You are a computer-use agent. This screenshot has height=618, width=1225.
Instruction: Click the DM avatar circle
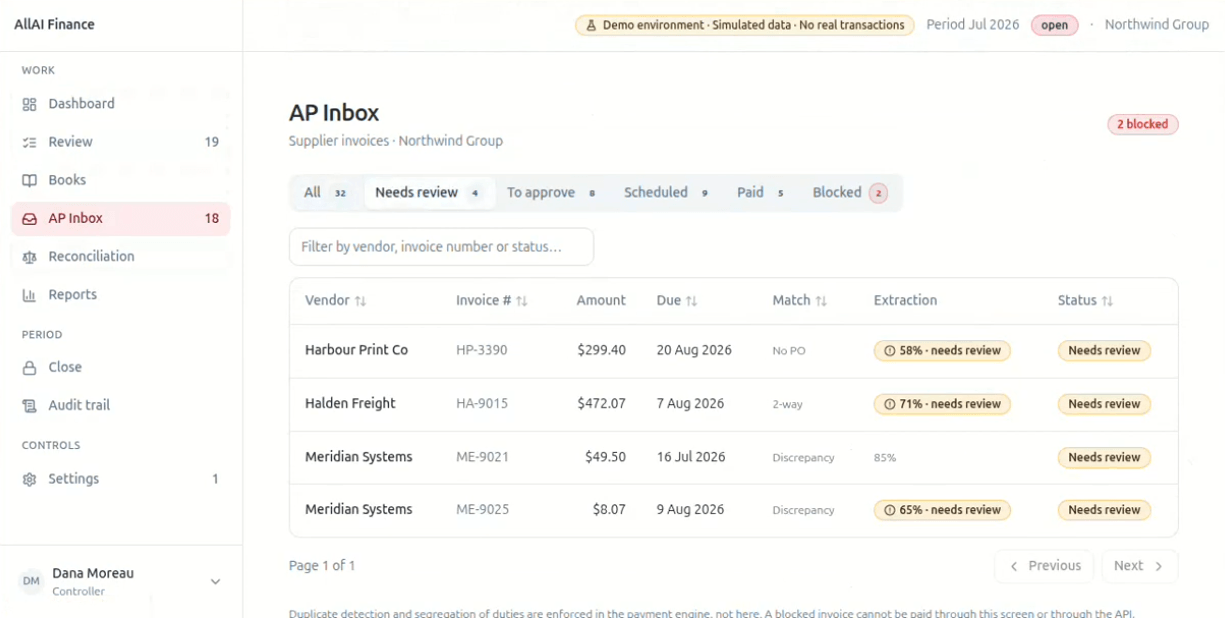coord(31,581)
